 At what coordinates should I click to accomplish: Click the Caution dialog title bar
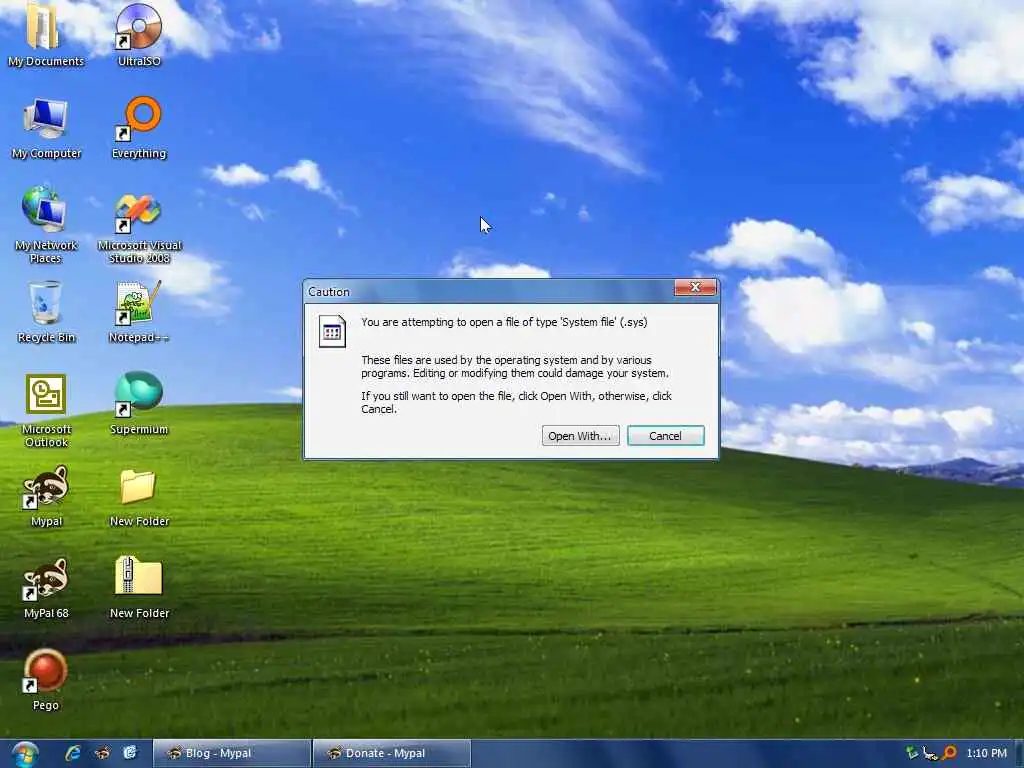click(x=490, y=291)
